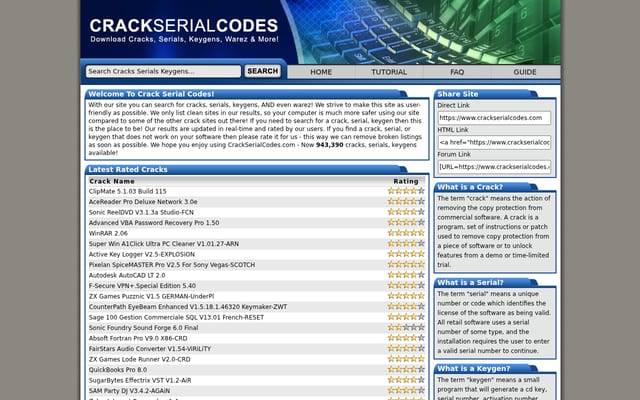Open Sage 100 Gestion Commerciale SQL listing
This screenshot has width=640, height=400.
pos(176,318)
